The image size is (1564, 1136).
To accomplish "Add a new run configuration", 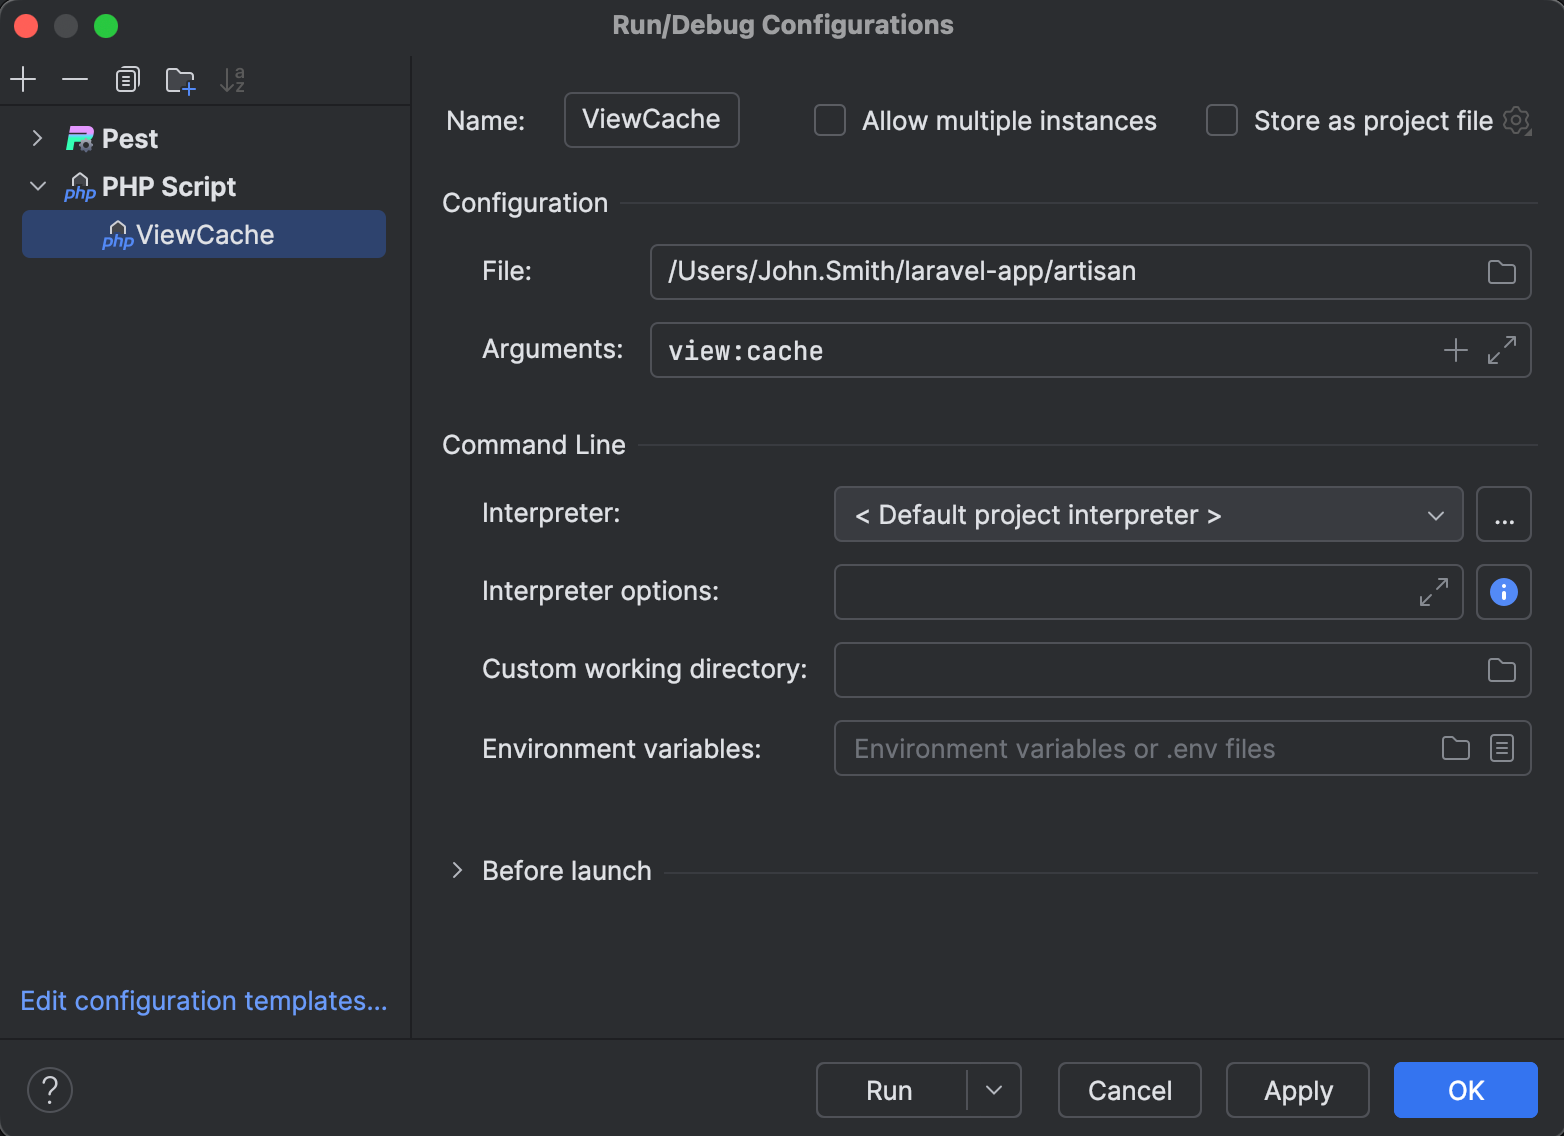I will click(x=23, y=79).
